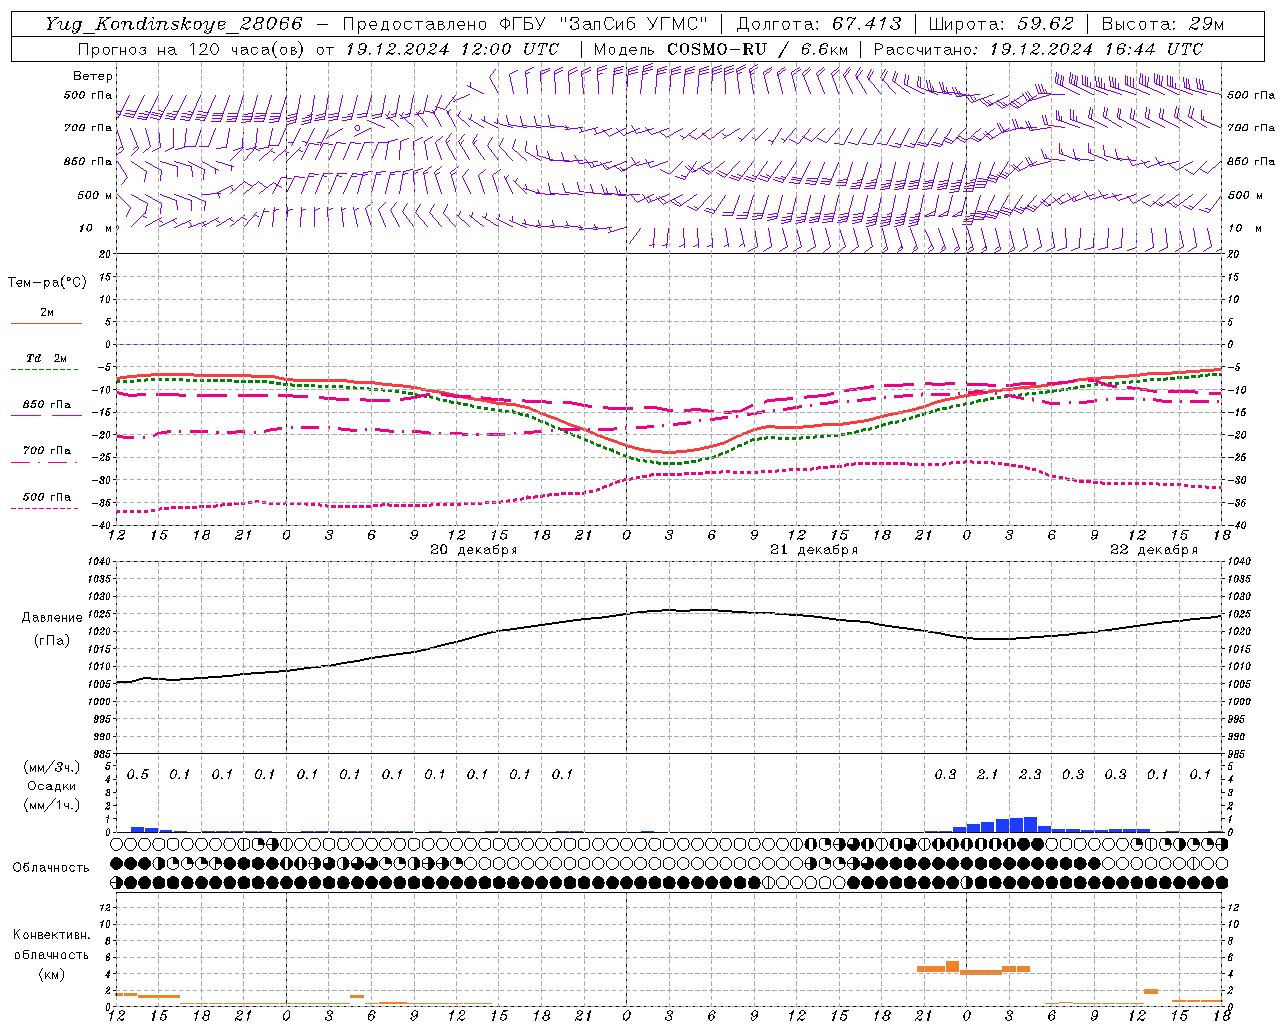
Task: Click the 850 гПа temperature legend entry
Action: (46, 405)
